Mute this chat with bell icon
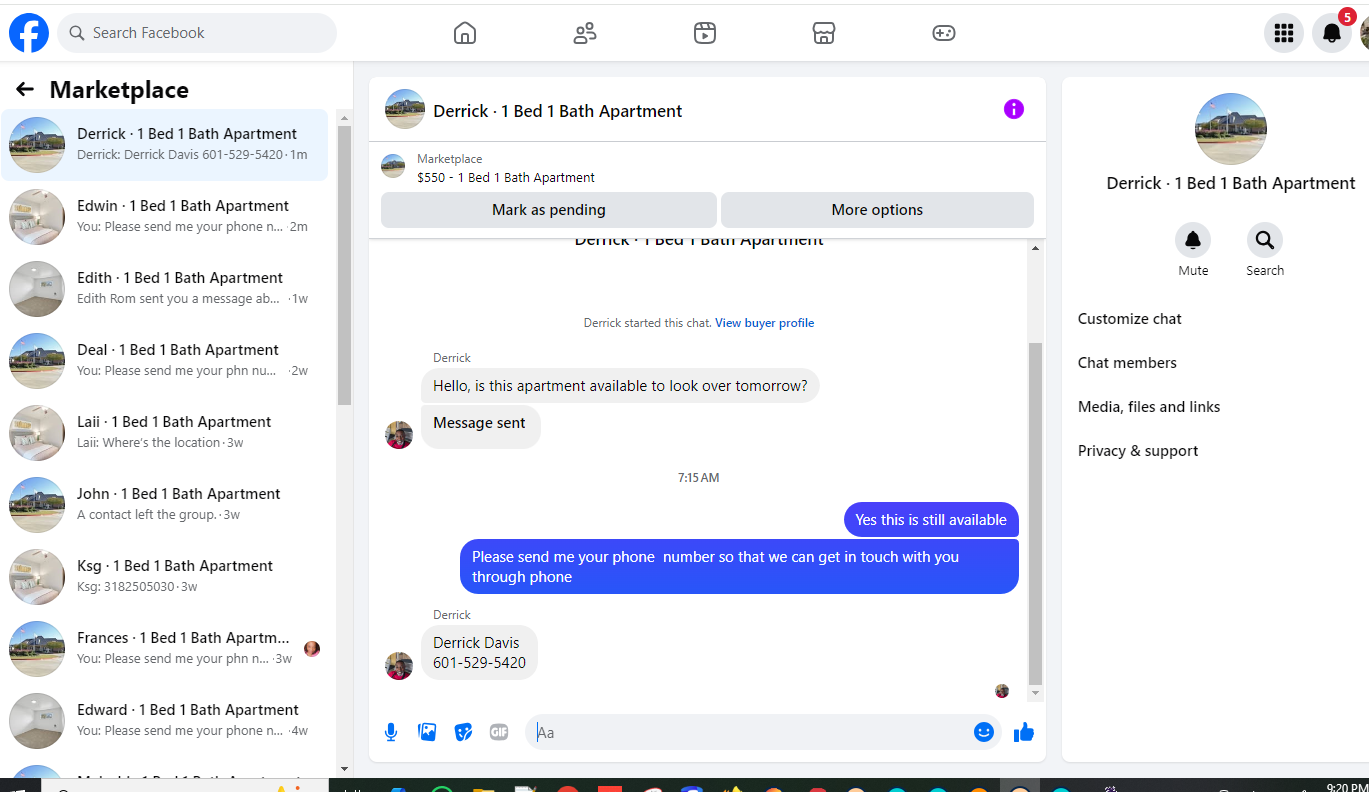Image resolution: width=1369 pixels, height=792 pixels. (1193, 240)
